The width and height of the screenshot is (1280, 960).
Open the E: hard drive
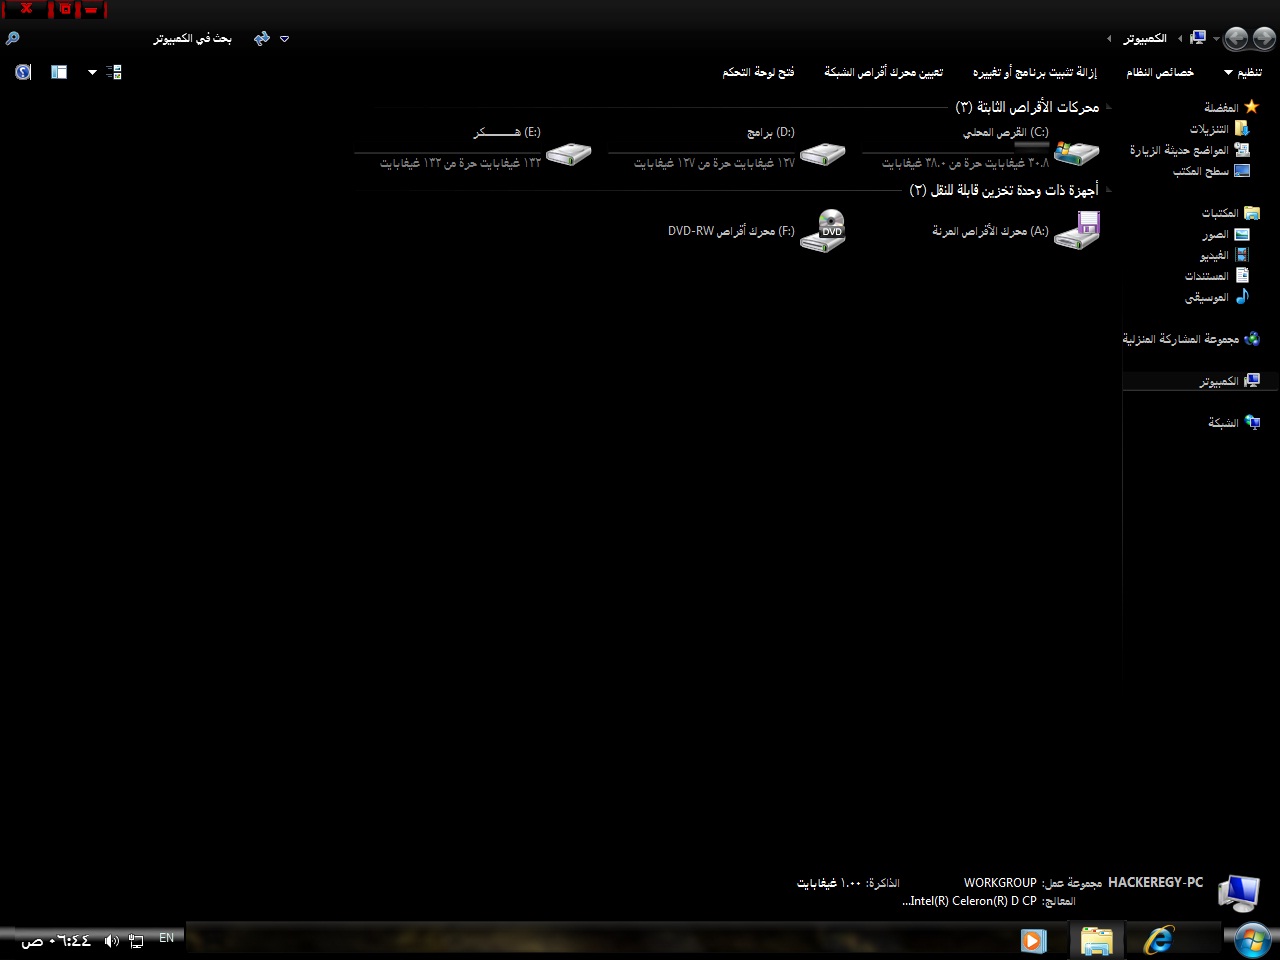coord(568,152)
